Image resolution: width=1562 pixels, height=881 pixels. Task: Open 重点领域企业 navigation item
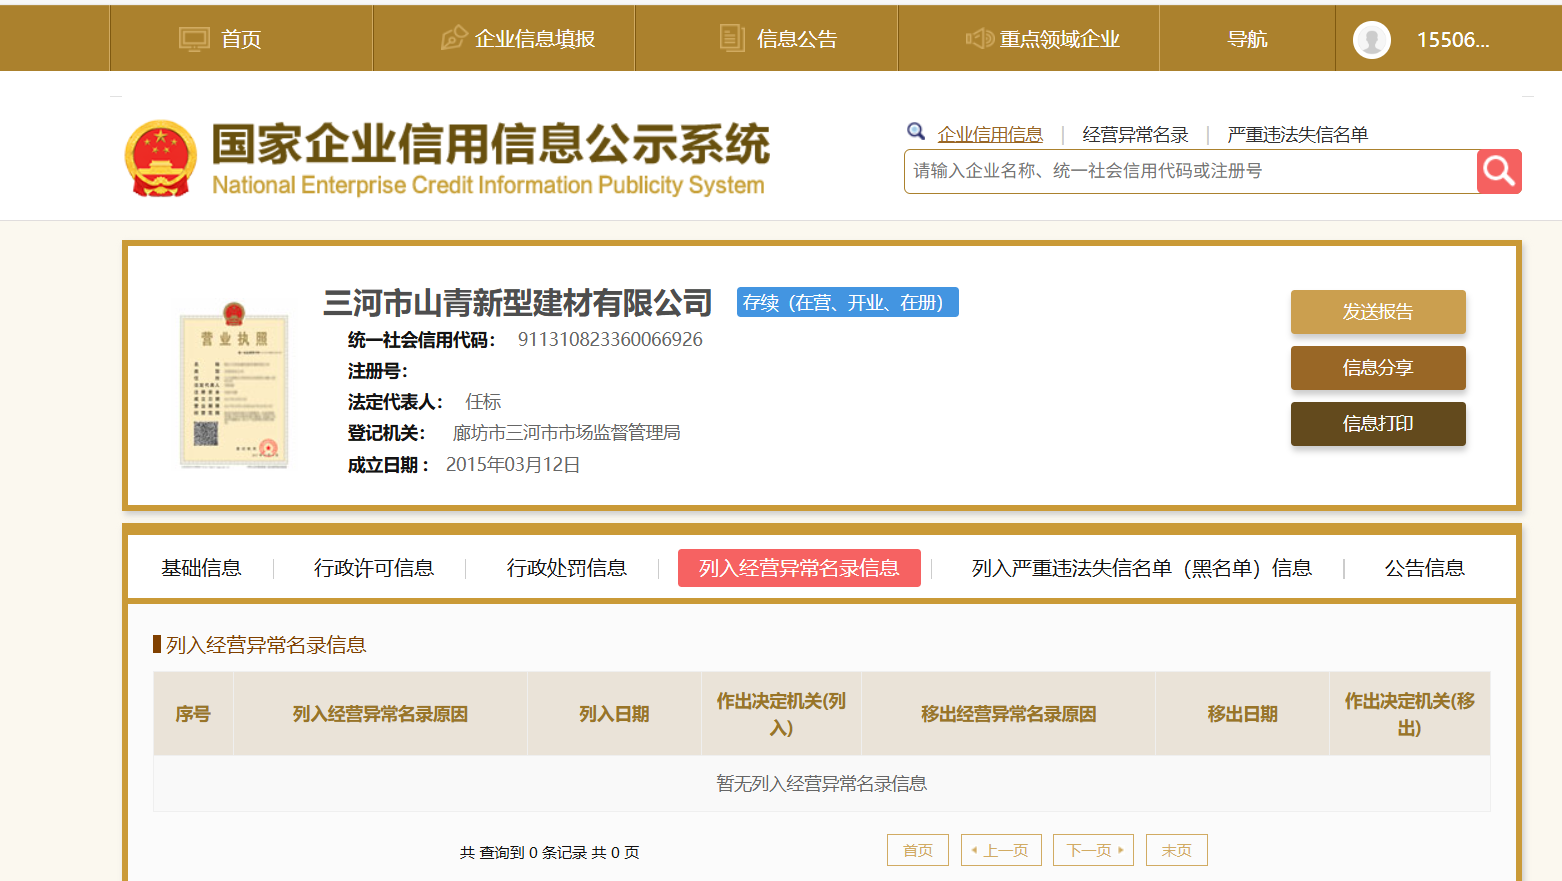tap(1042, 39)
